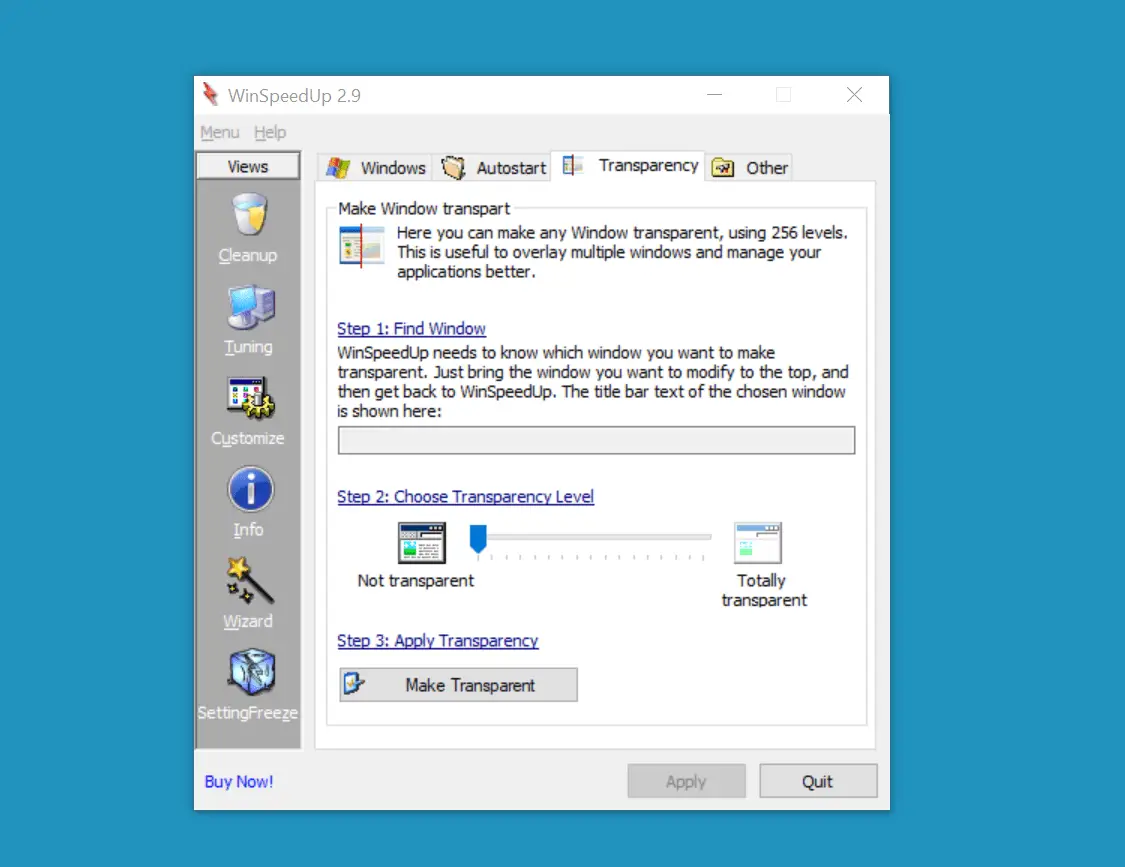Viewport: 1125px width, 867px height.
Task: Open the Help menu
Action: point(270,132)
